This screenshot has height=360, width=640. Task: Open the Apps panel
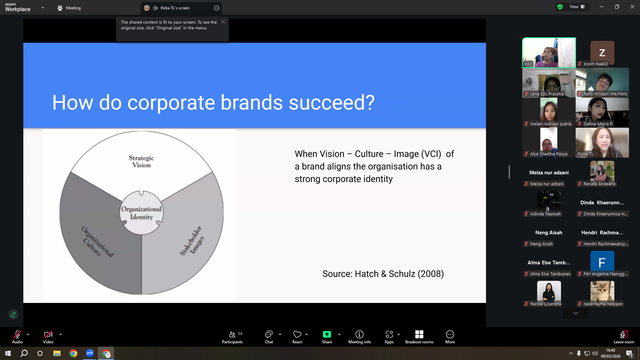coord(389,337)
